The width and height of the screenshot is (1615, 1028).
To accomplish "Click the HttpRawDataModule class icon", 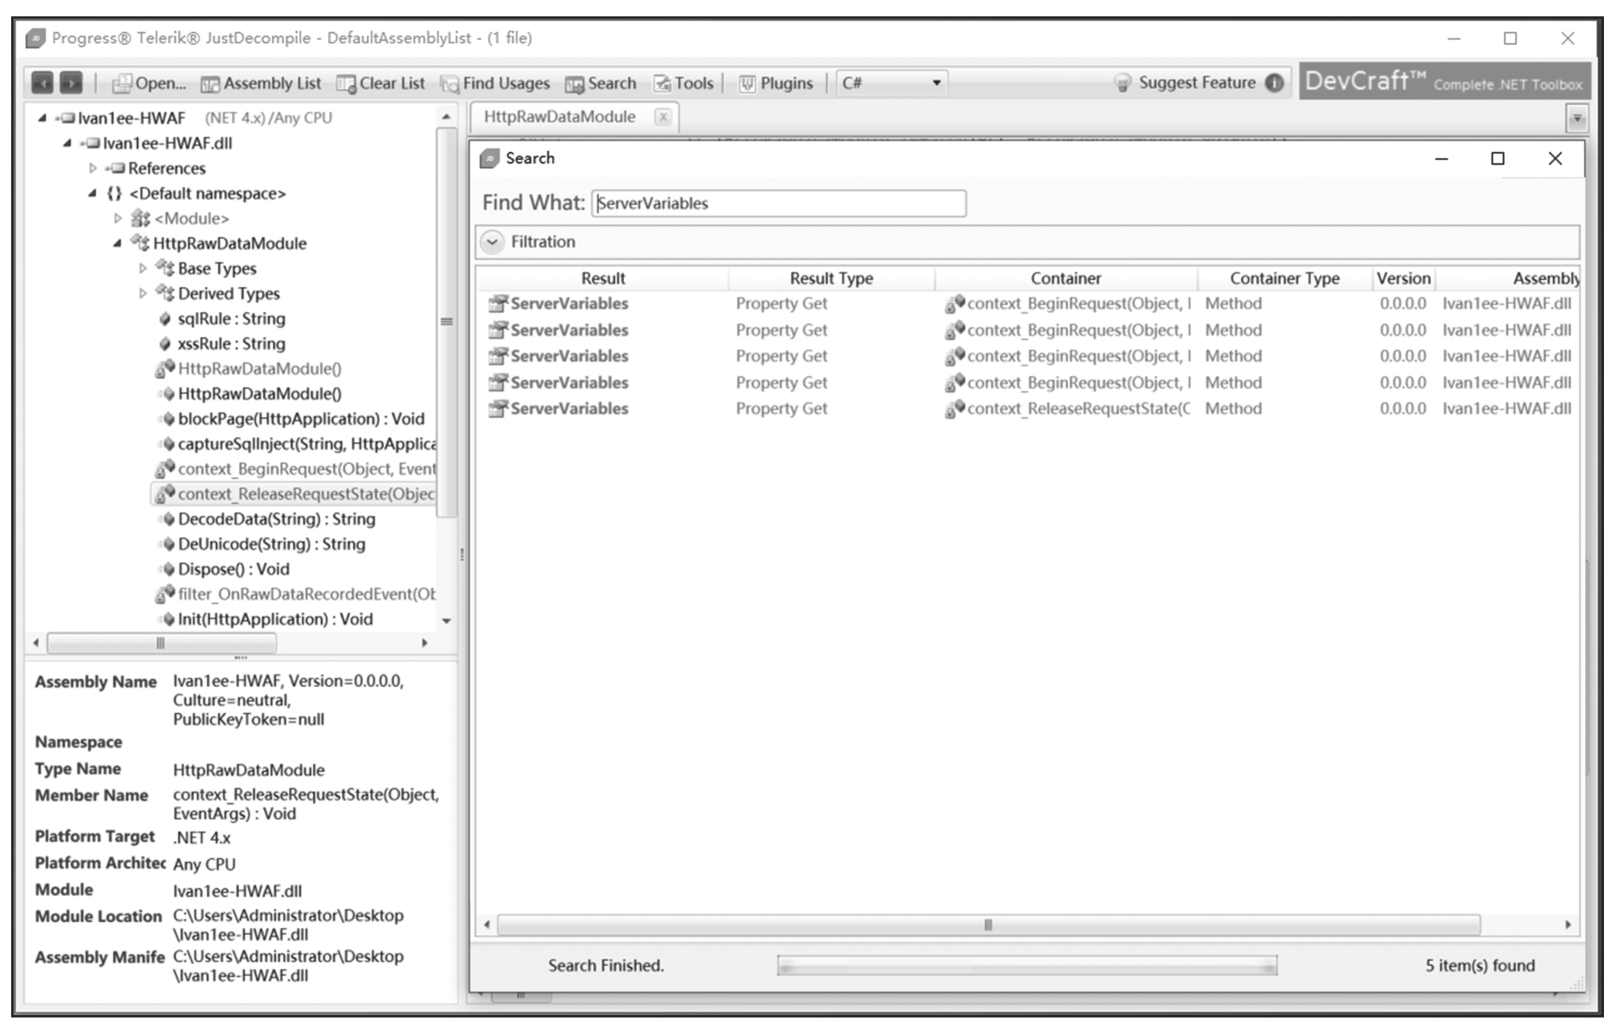I will (x=140, y=243).
